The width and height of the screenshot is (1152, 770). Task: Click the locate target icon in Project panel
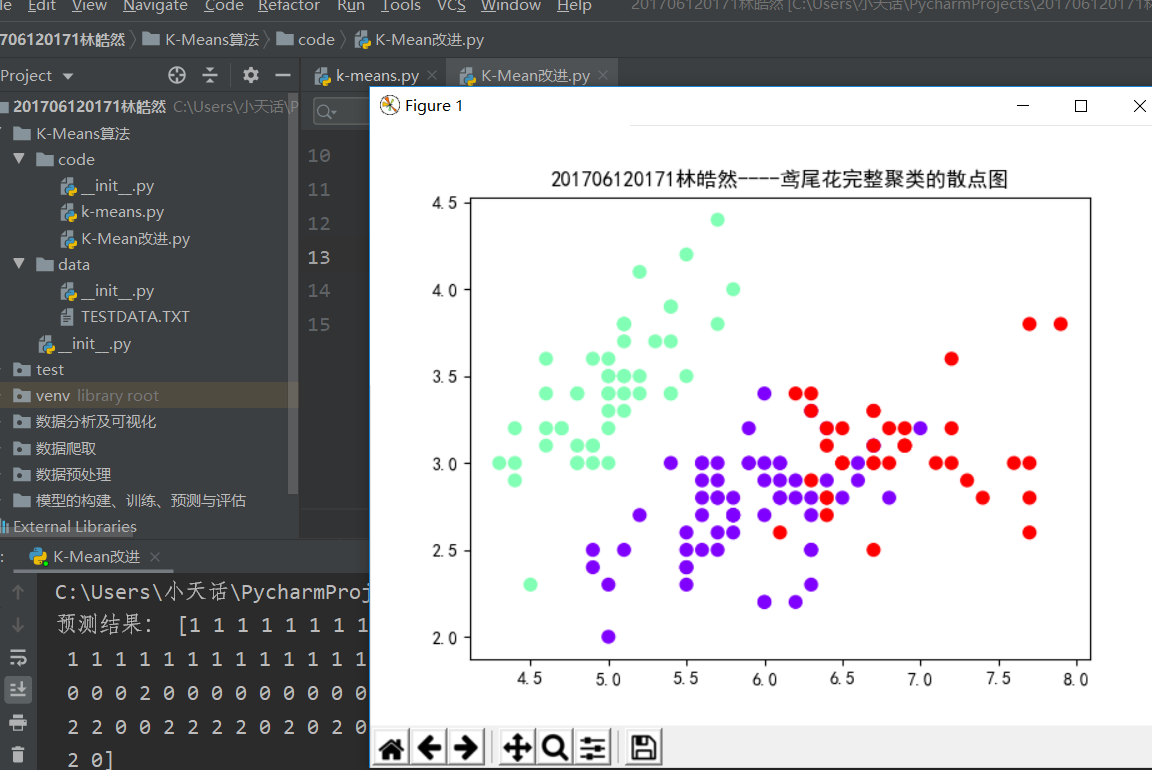point(177,75)
